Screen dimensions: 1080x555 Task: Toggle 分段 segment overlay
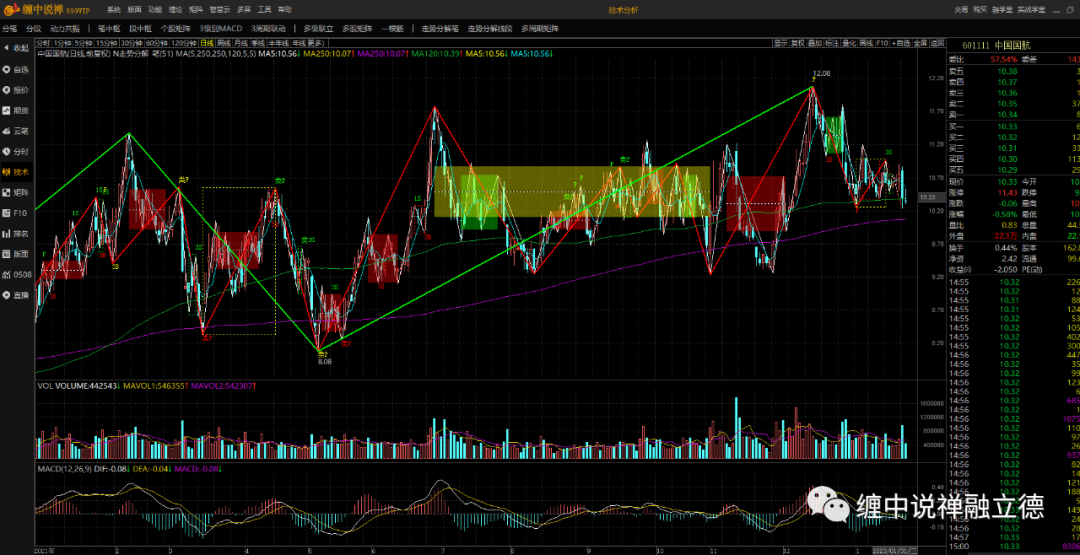click(x=33, y=29)
